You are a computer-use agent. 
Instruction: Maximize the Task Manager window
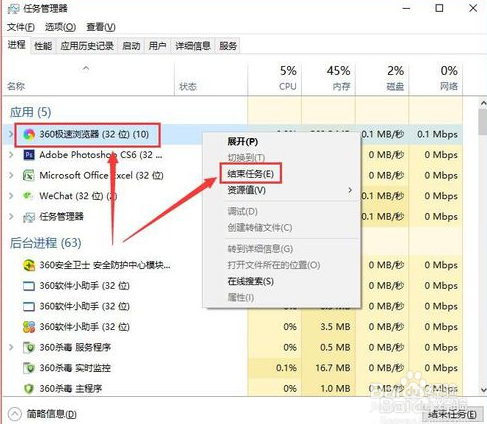click(439, 8)
